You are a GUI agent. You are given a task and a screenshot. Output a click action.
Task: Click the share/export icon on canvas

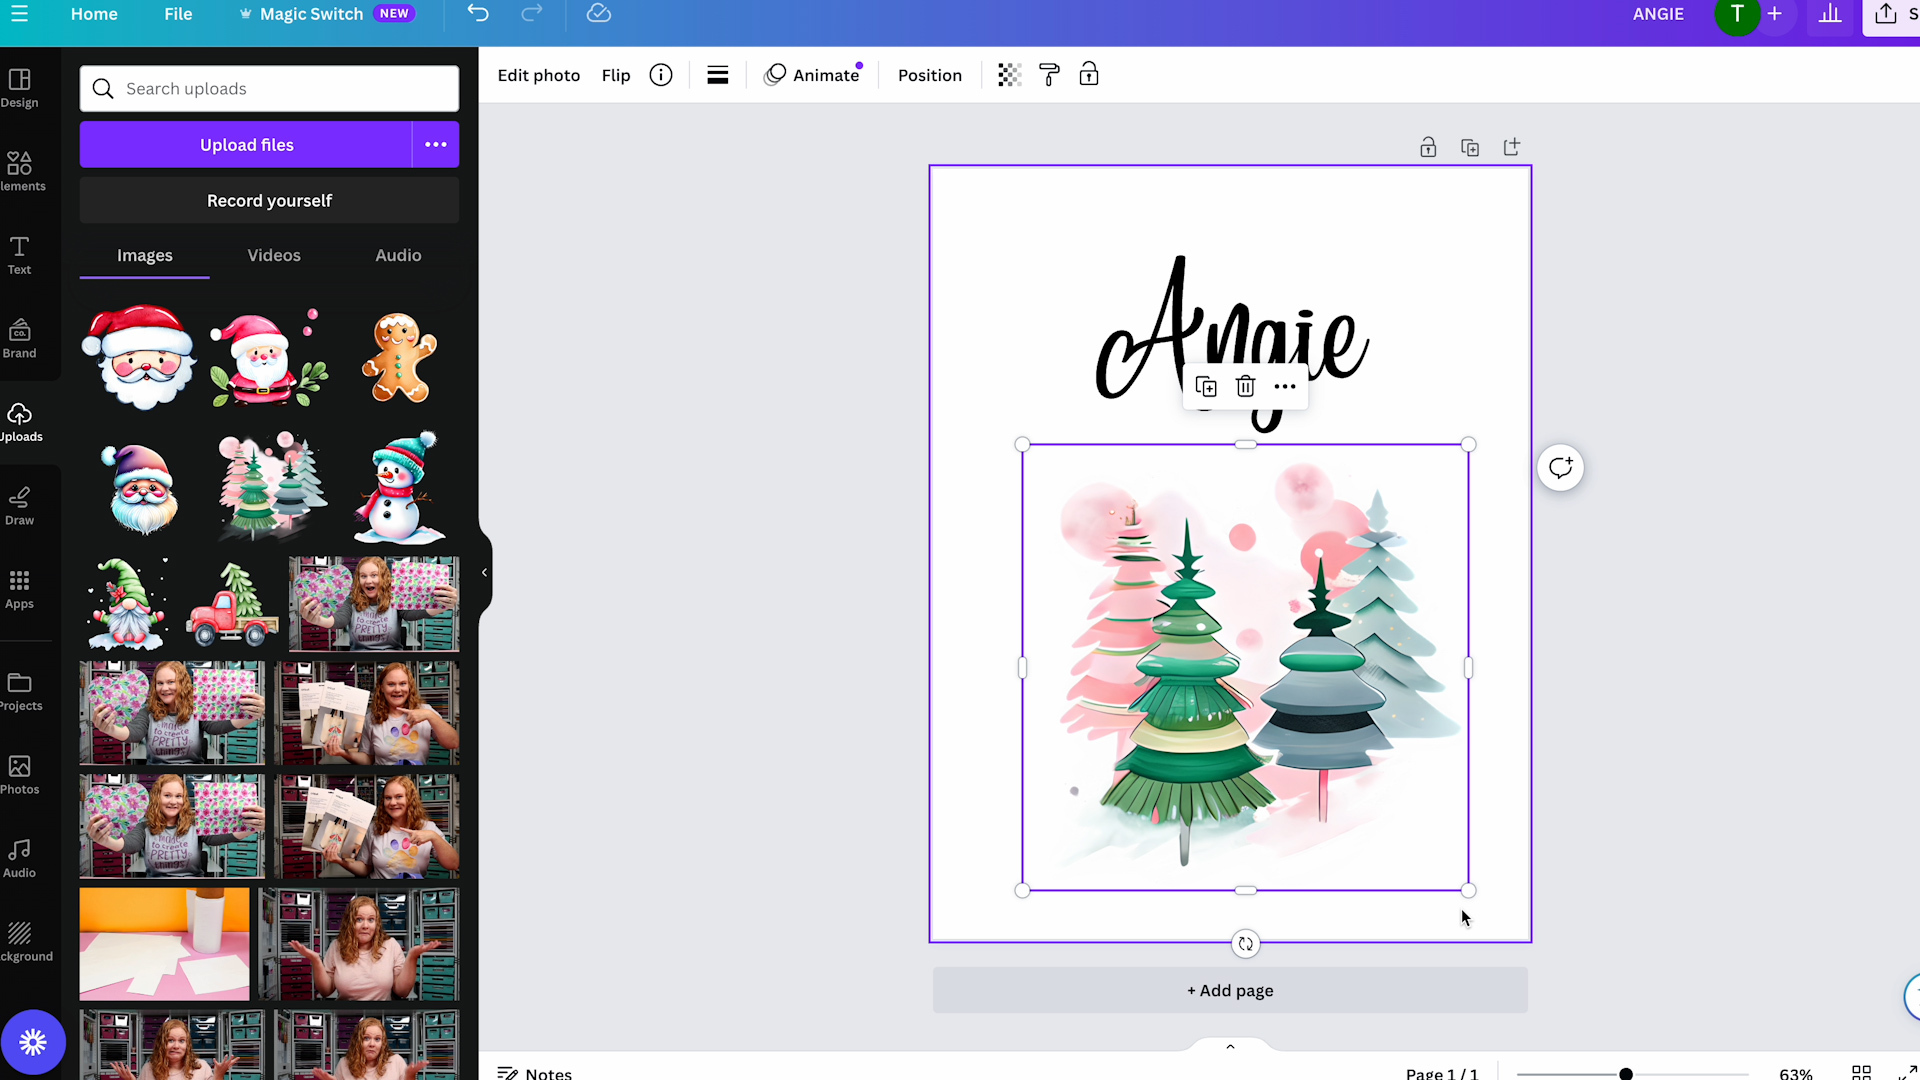tap(1511, 145)
